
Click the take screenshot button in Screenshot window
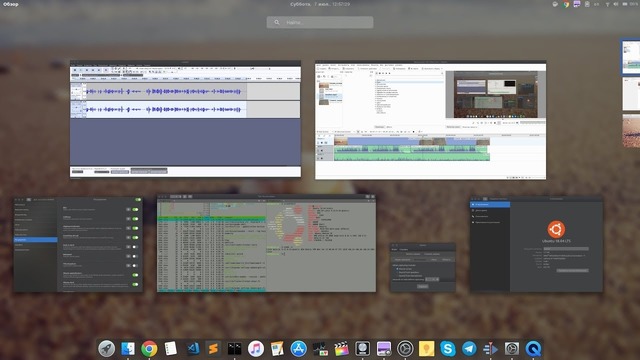(422, 287)
